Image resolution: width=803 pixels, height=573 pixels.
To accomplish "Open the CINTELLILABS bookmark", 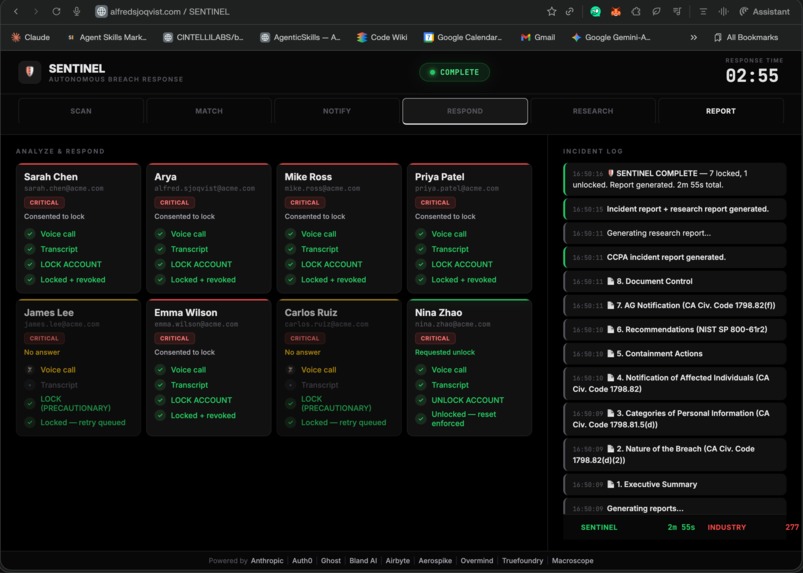I will (x=203, y=37).
